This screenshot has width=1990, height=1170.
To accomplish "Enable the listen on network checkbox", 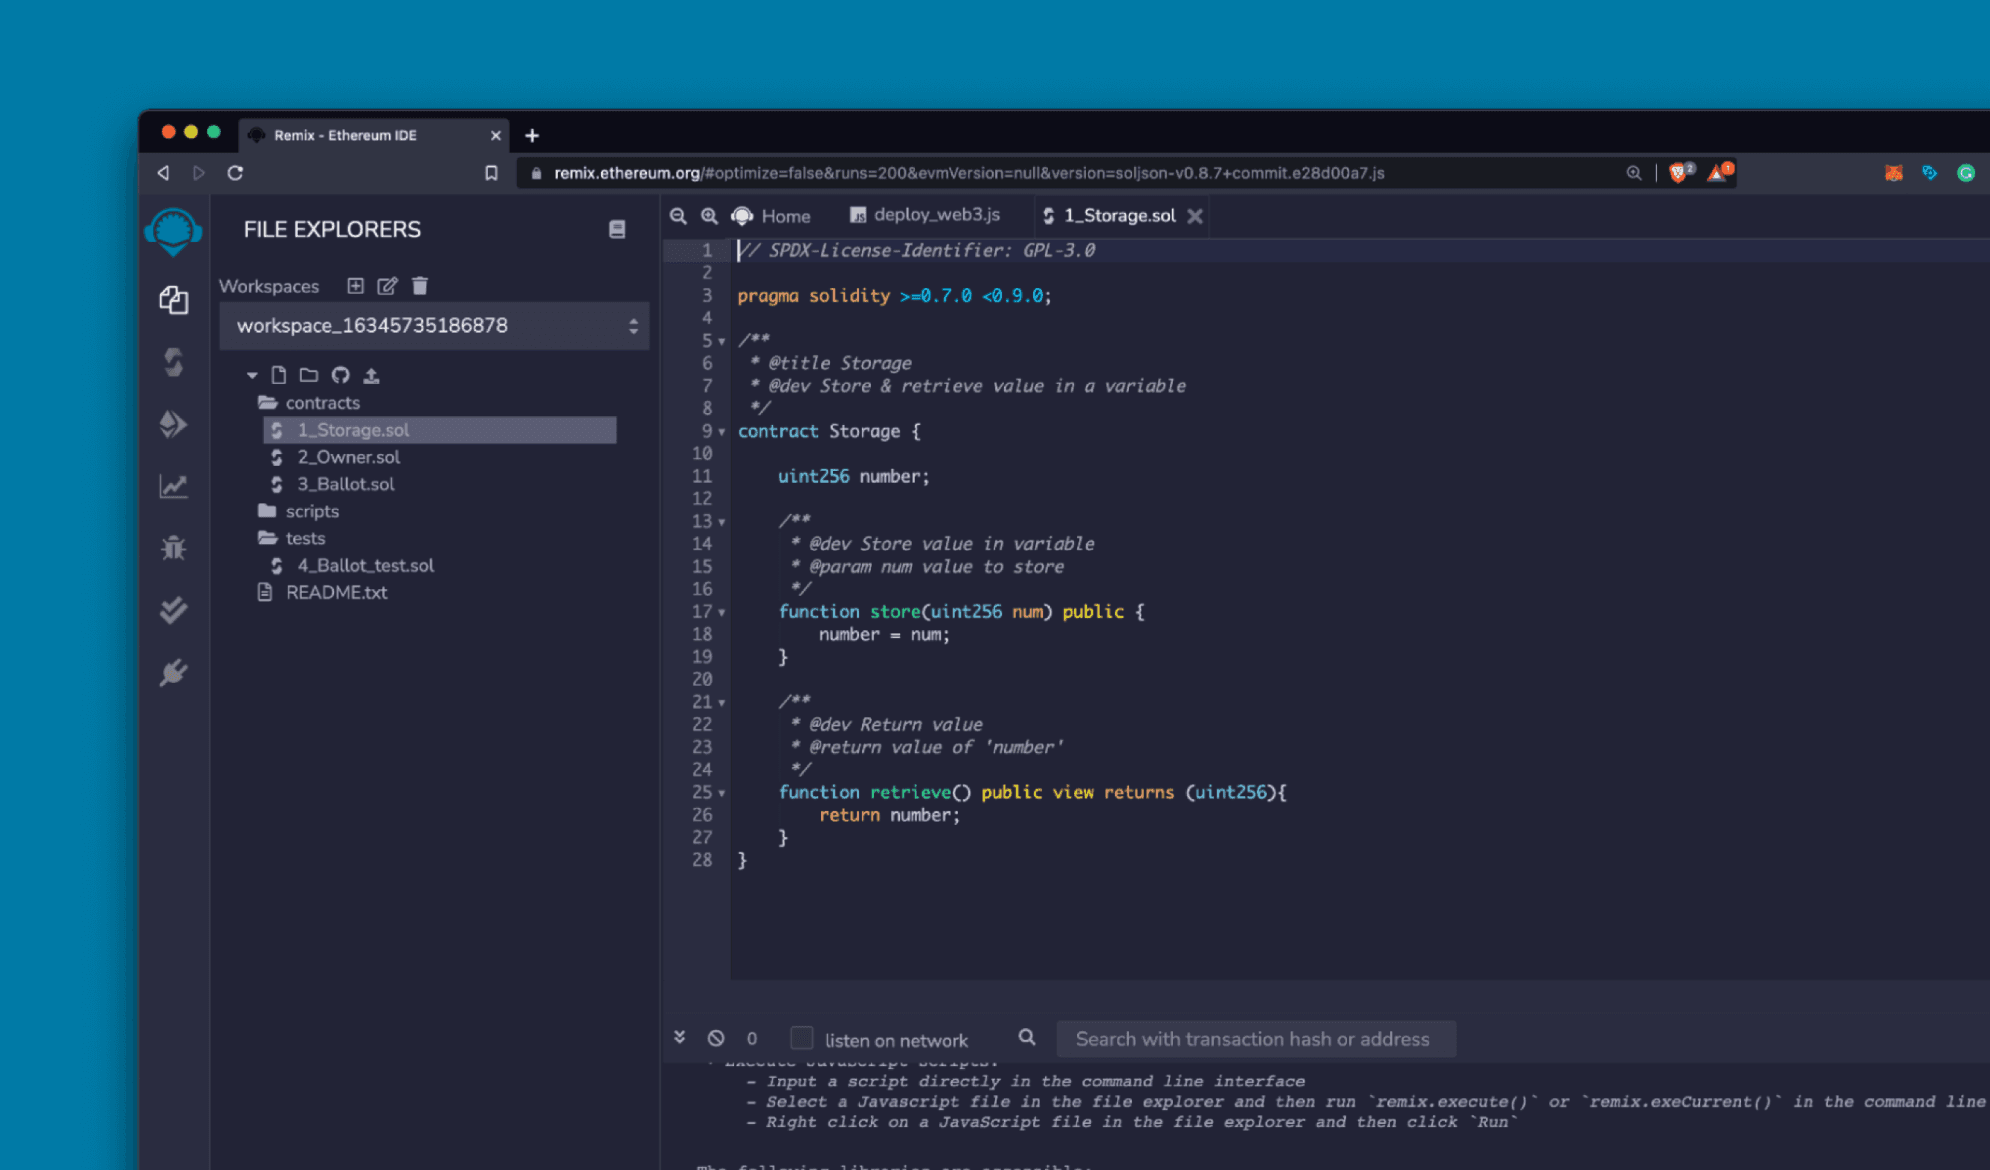I will [801, 1038].
